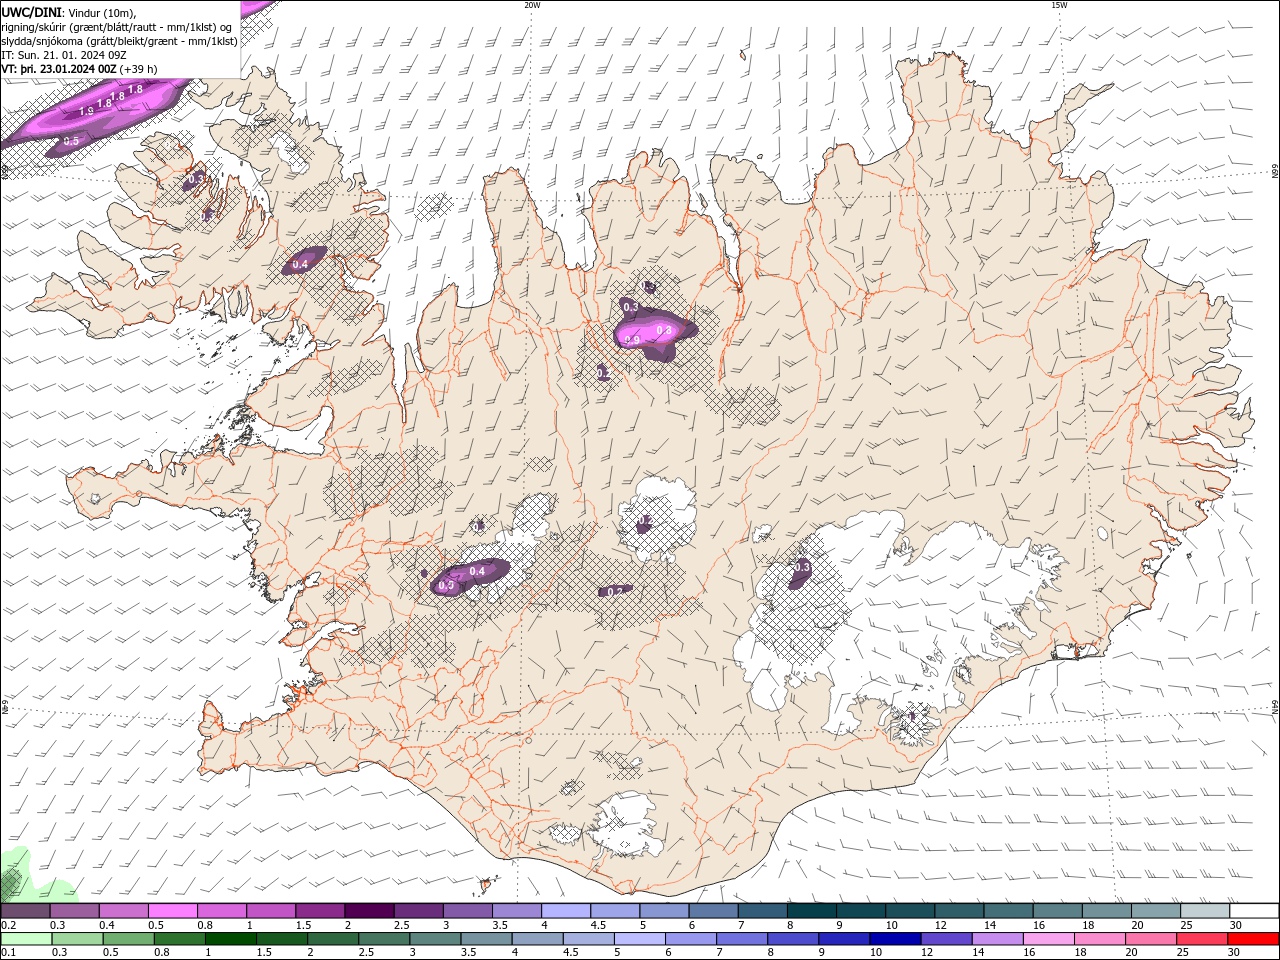Click the light pink rain swatch labeled 16
The image size is (1280, 960).
(x=1049, y=938)
